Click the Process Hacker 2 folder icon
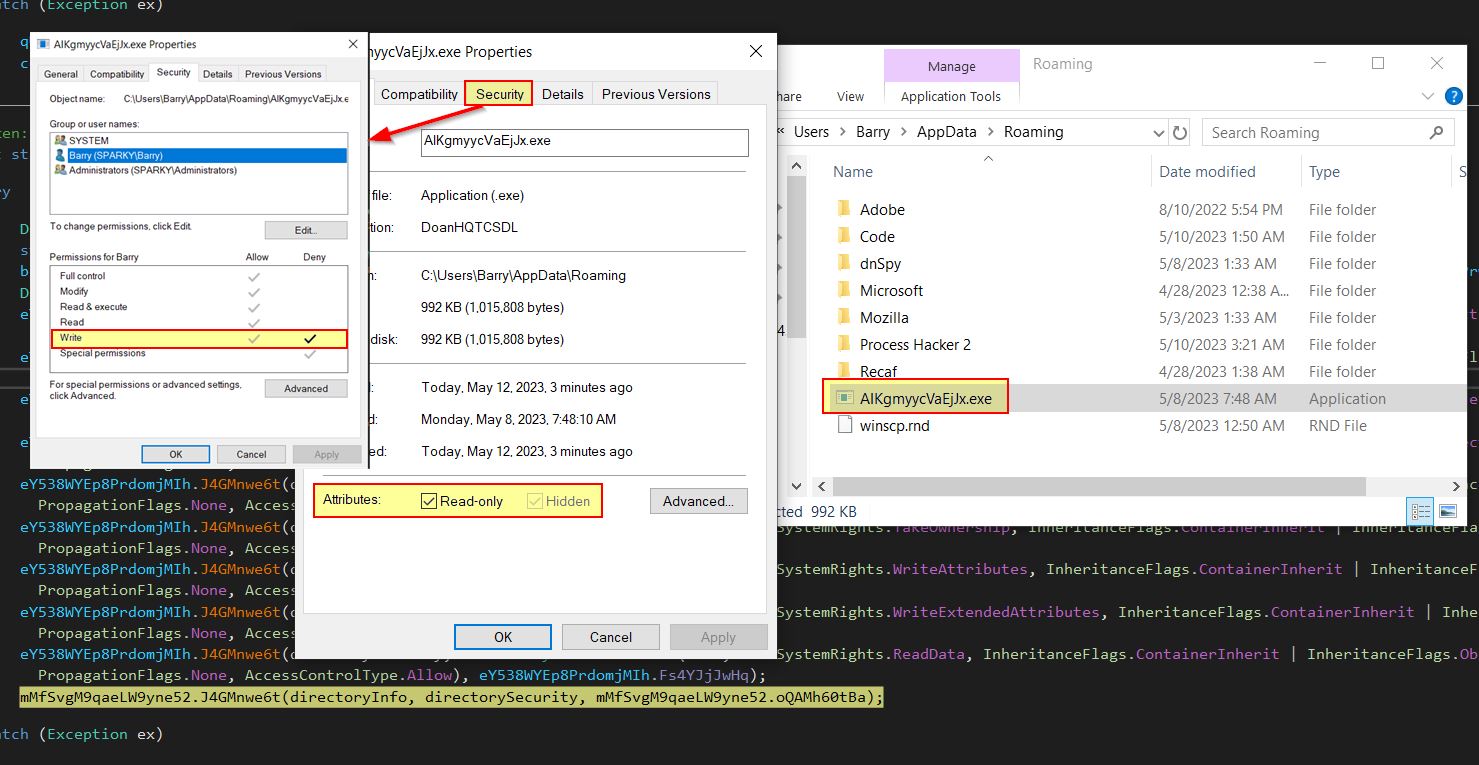Image resolution: width=1479 pixels, height=765 pixels. 842,345
